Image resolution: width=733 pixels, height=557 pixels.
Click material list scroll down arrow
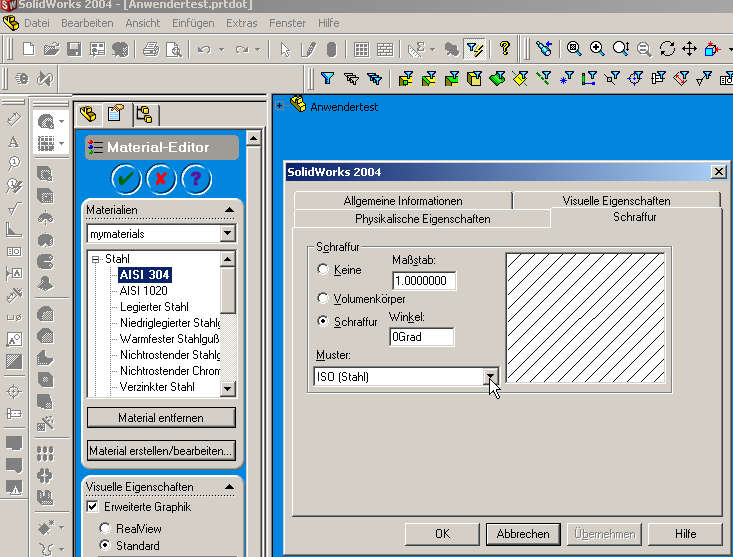227,388
